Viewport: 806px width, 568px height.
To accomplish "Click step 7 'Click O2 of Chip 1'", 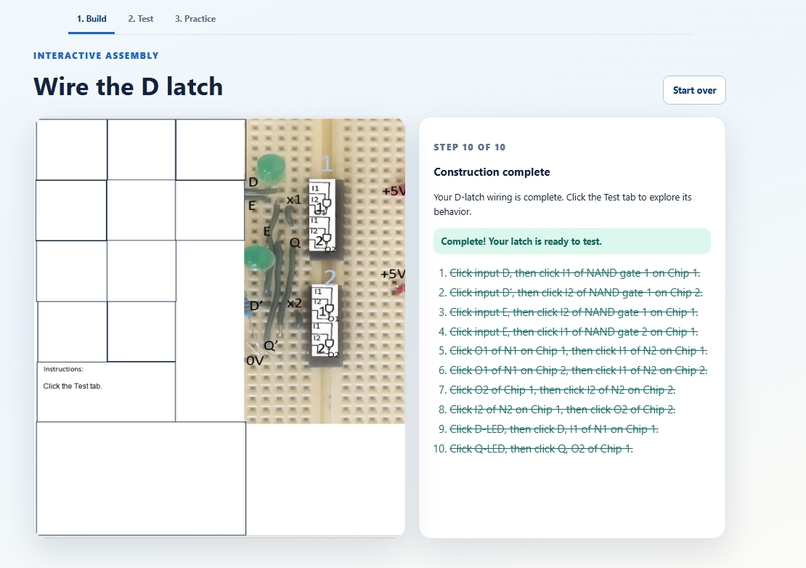I will (x=562, y=390).
